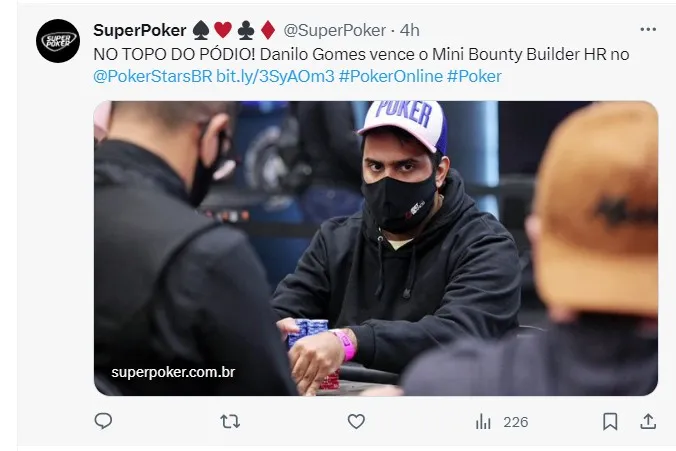Image resolution: width=676 pixels, height=451 pixels.
Task: Open the SuperPoker profile avatar
Action: (x=58, y=41)
